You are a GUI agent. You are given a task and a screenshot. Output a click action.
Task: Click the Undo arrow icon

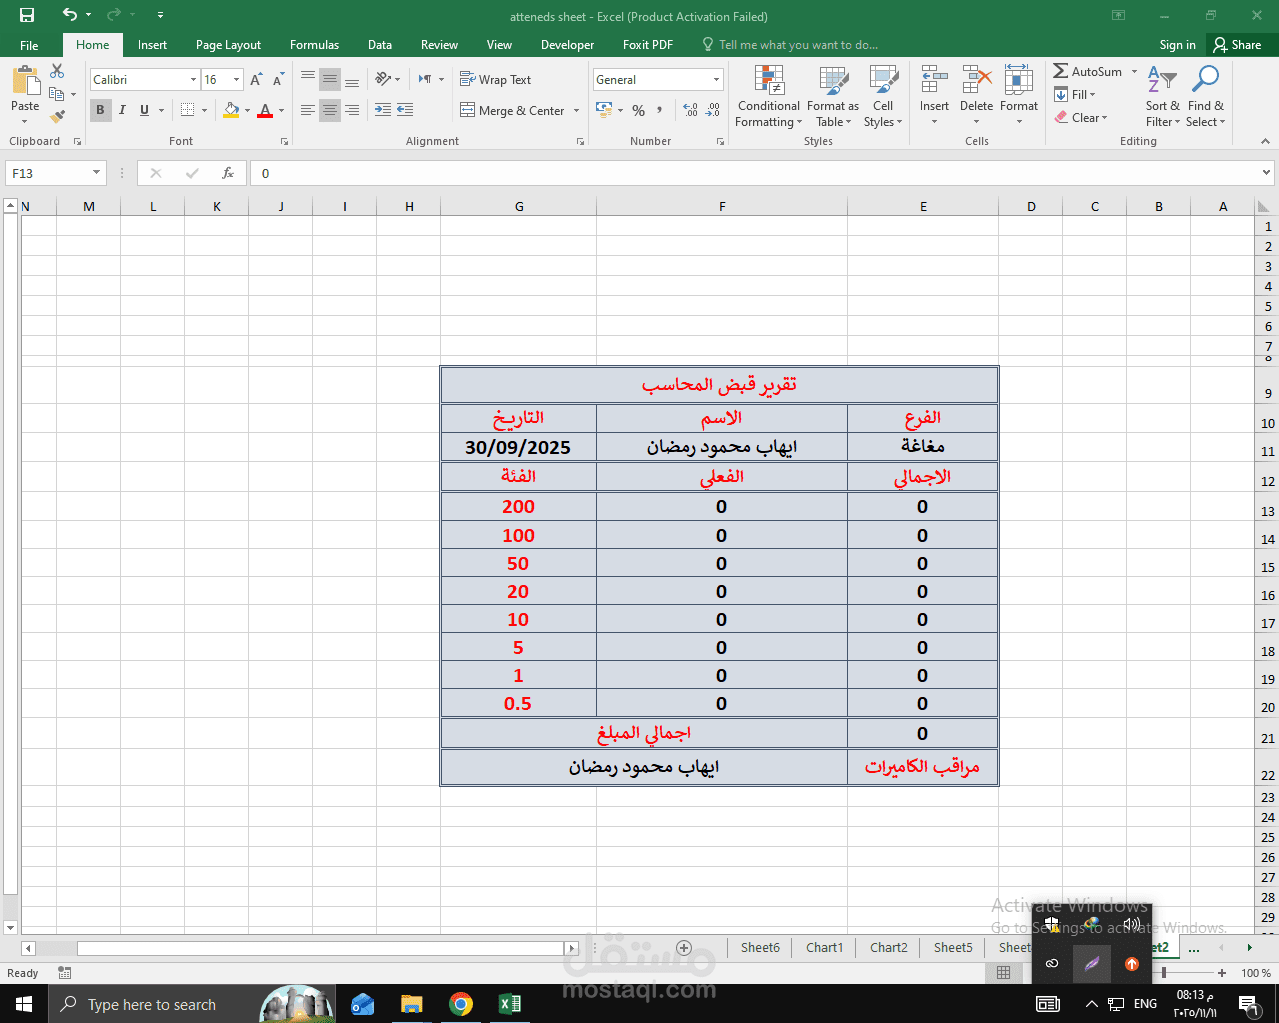(x=69, y=15)
